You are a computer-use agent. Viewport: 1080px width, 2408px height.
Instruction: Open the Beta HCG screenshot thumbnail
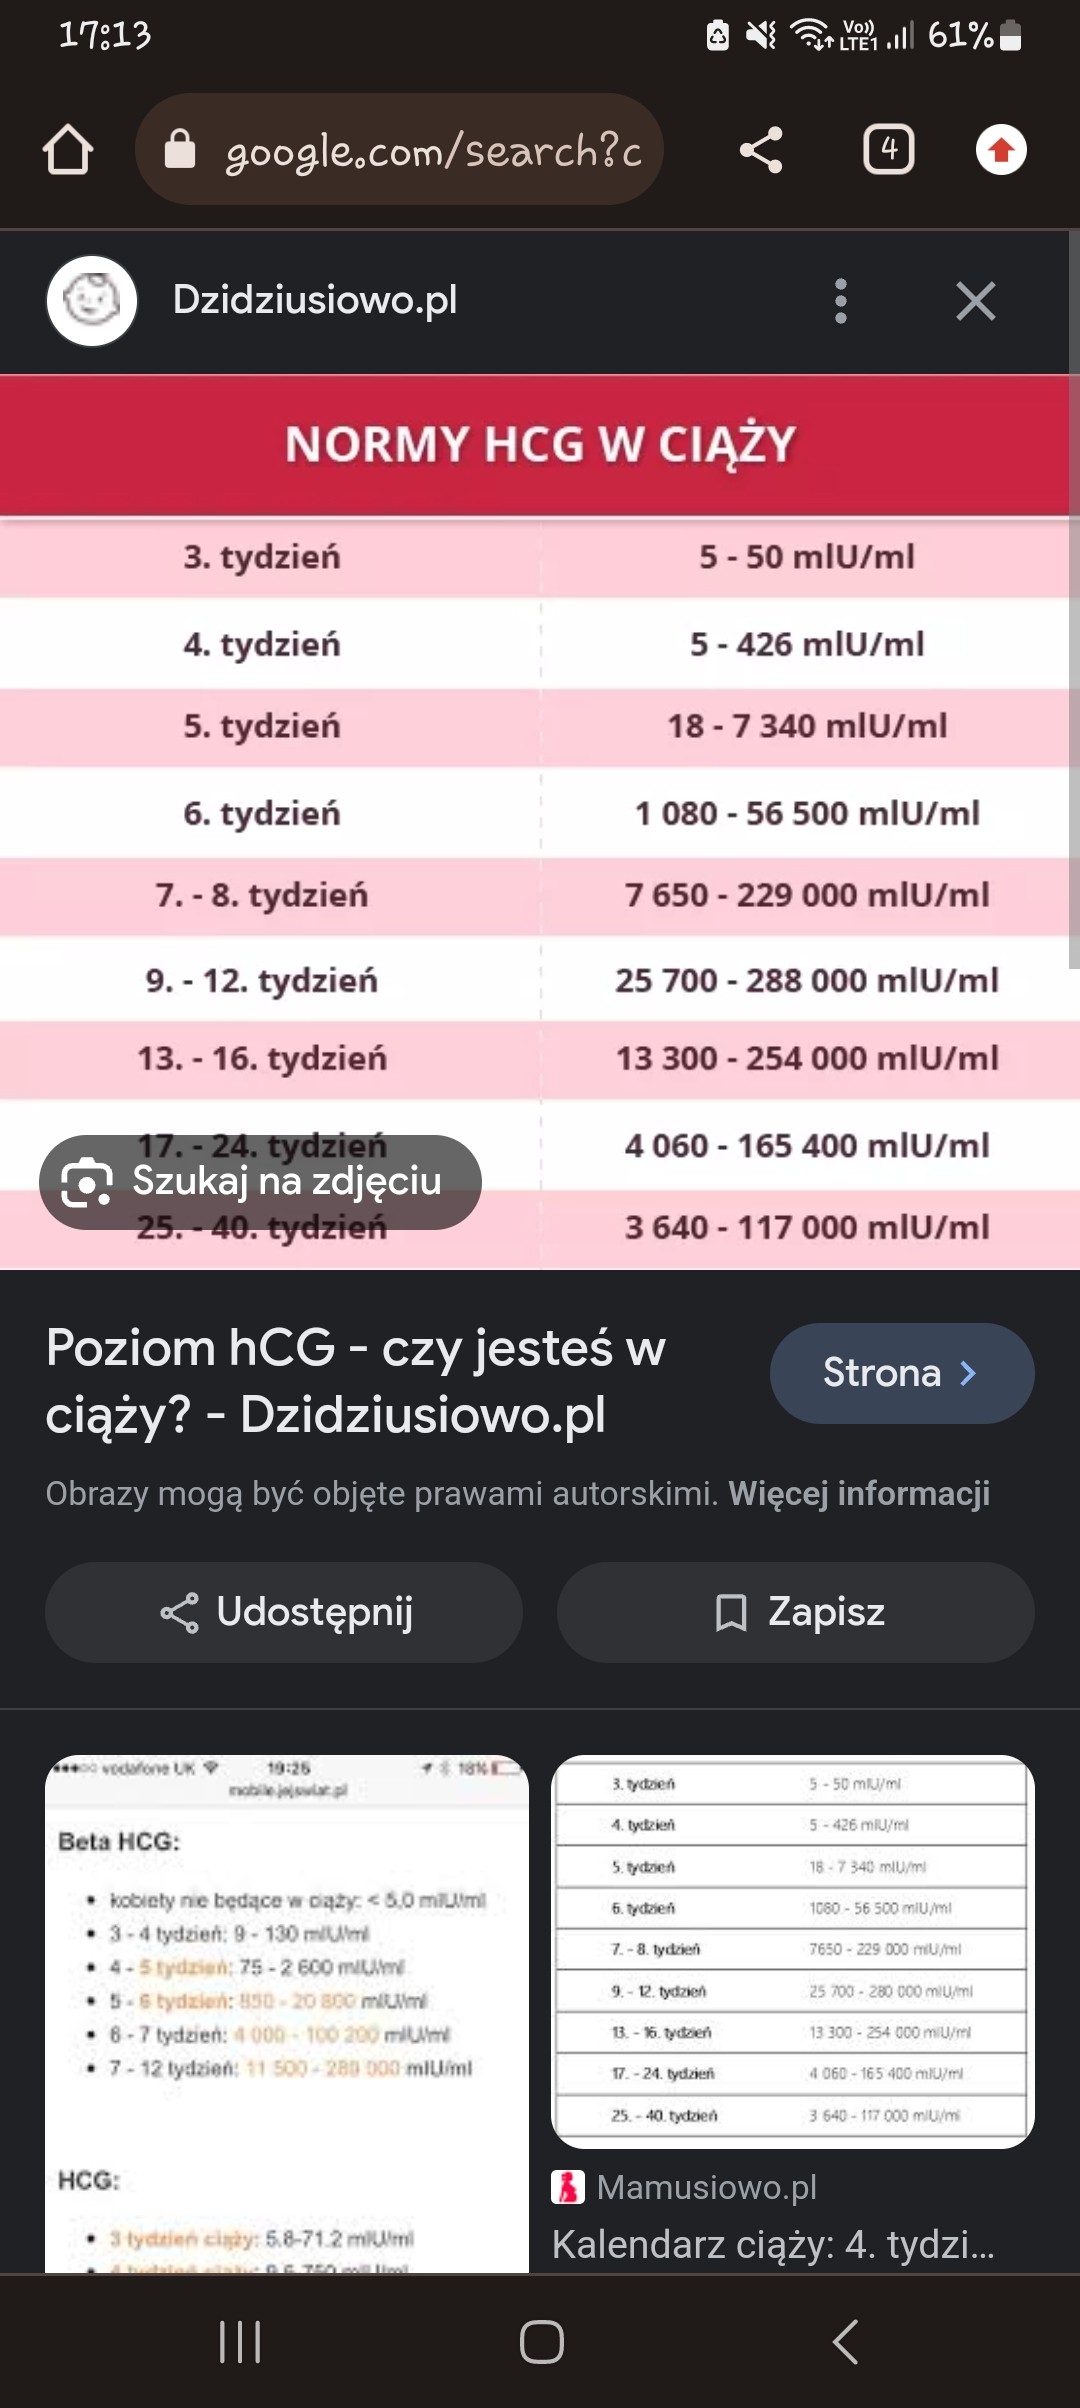pos(287,2010)
